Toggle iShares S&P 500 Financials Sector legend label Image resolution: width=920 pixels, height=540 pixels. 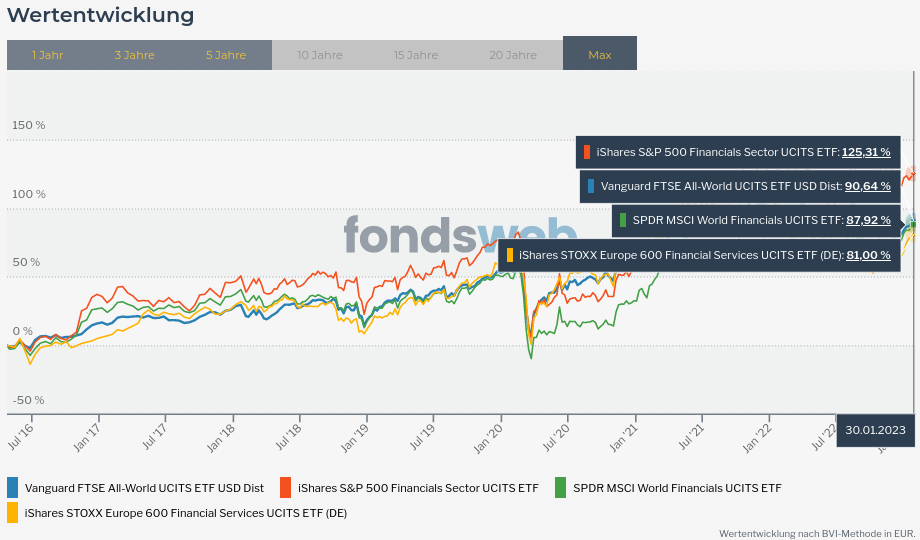click(x=418, y=488)
